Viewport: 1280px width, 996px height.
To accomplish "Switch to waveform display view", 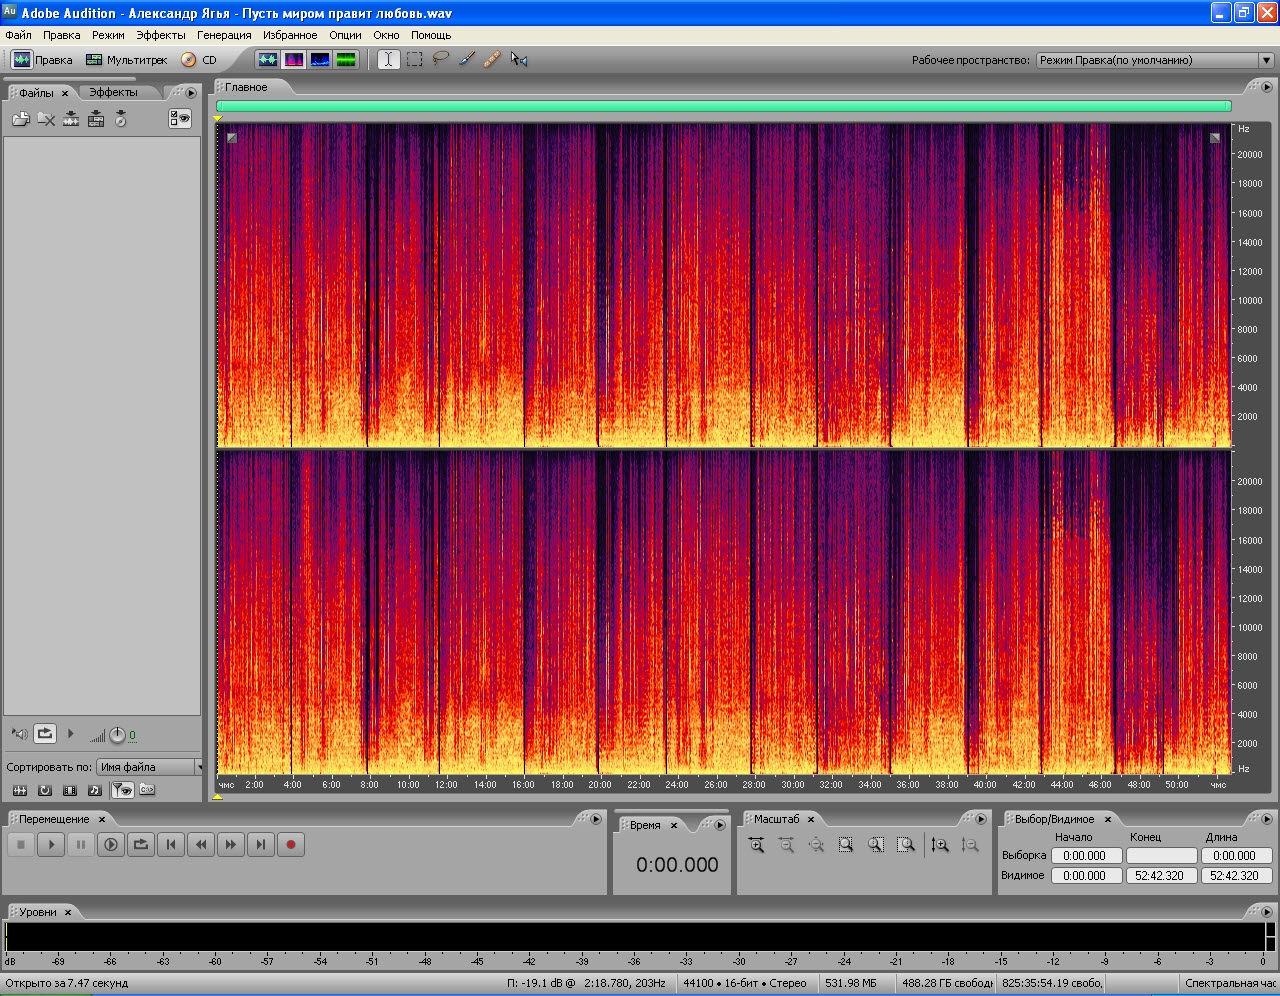I will [267, 60].
